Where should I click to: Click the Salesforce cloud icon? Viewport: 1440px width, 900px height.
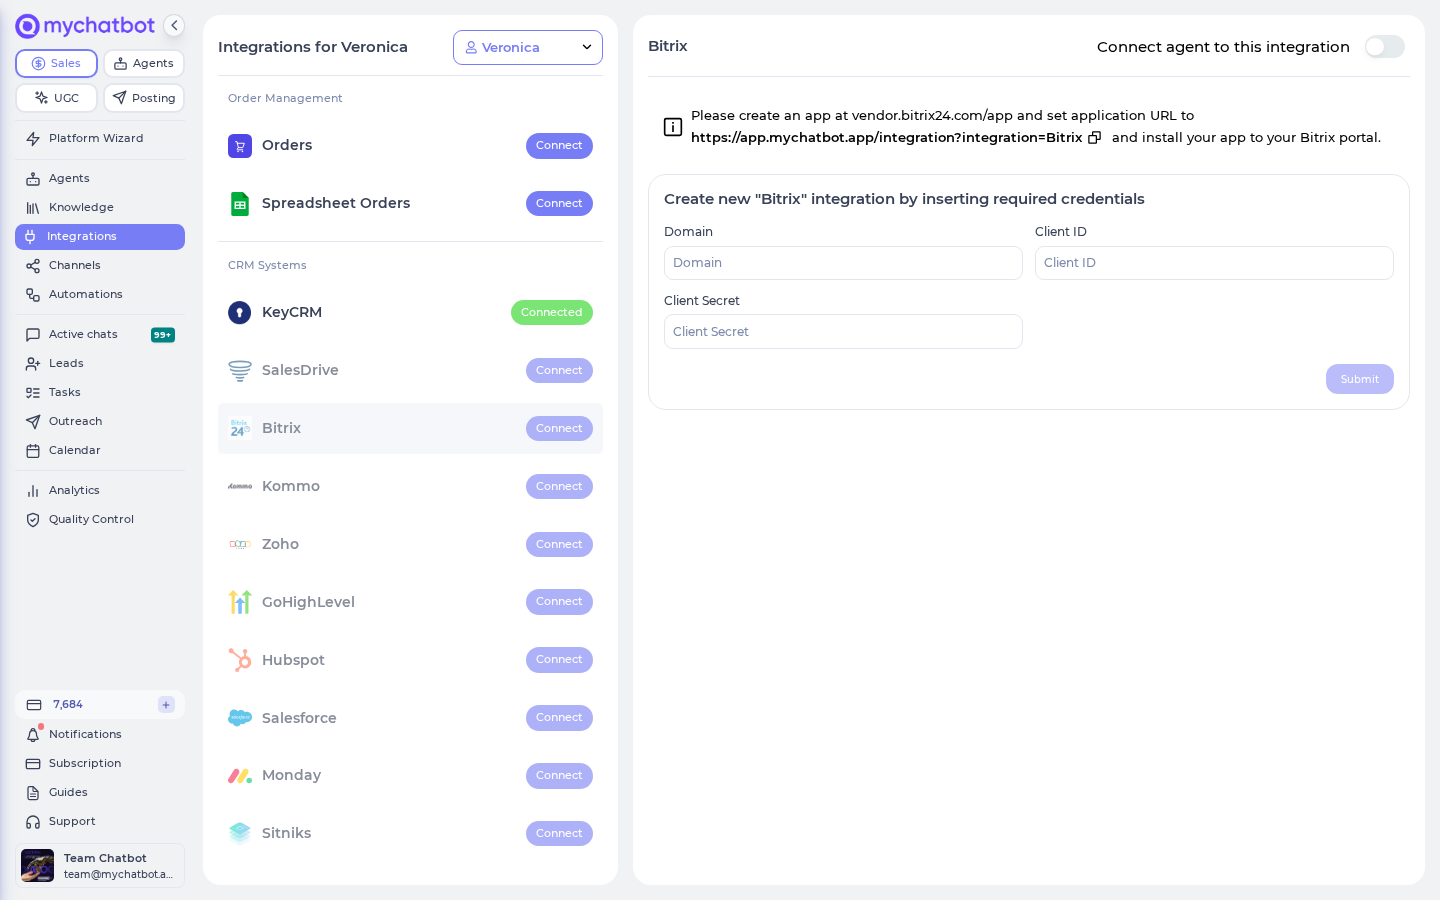[x=240, y=718]
